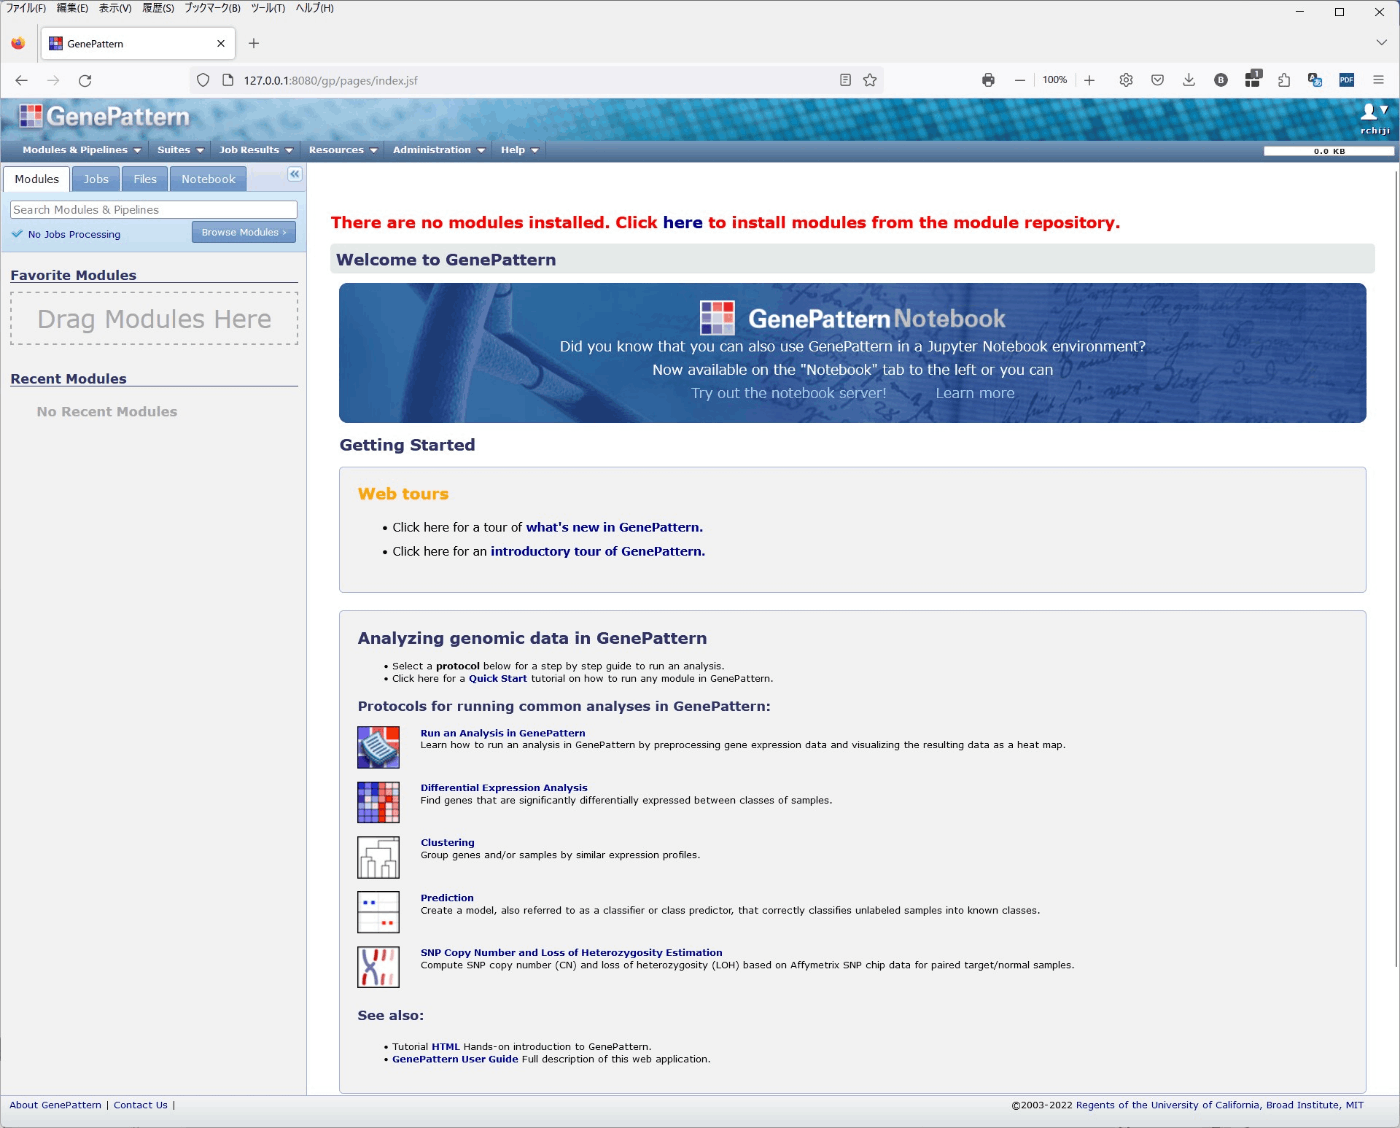Open the extensions puzzle icon
Viewport: 1400px width, 1128px height.
[1284, 80]
